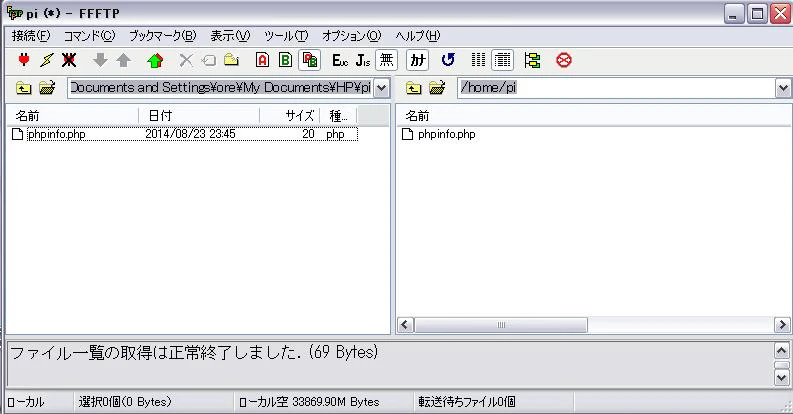
Task: Click the green arrow Mirroring Upload icon
Action: [155, 60]
